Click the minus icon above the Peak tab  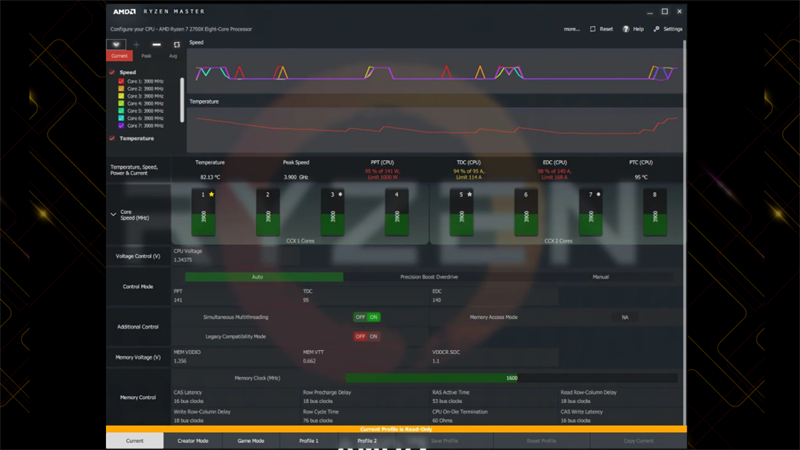157,44
